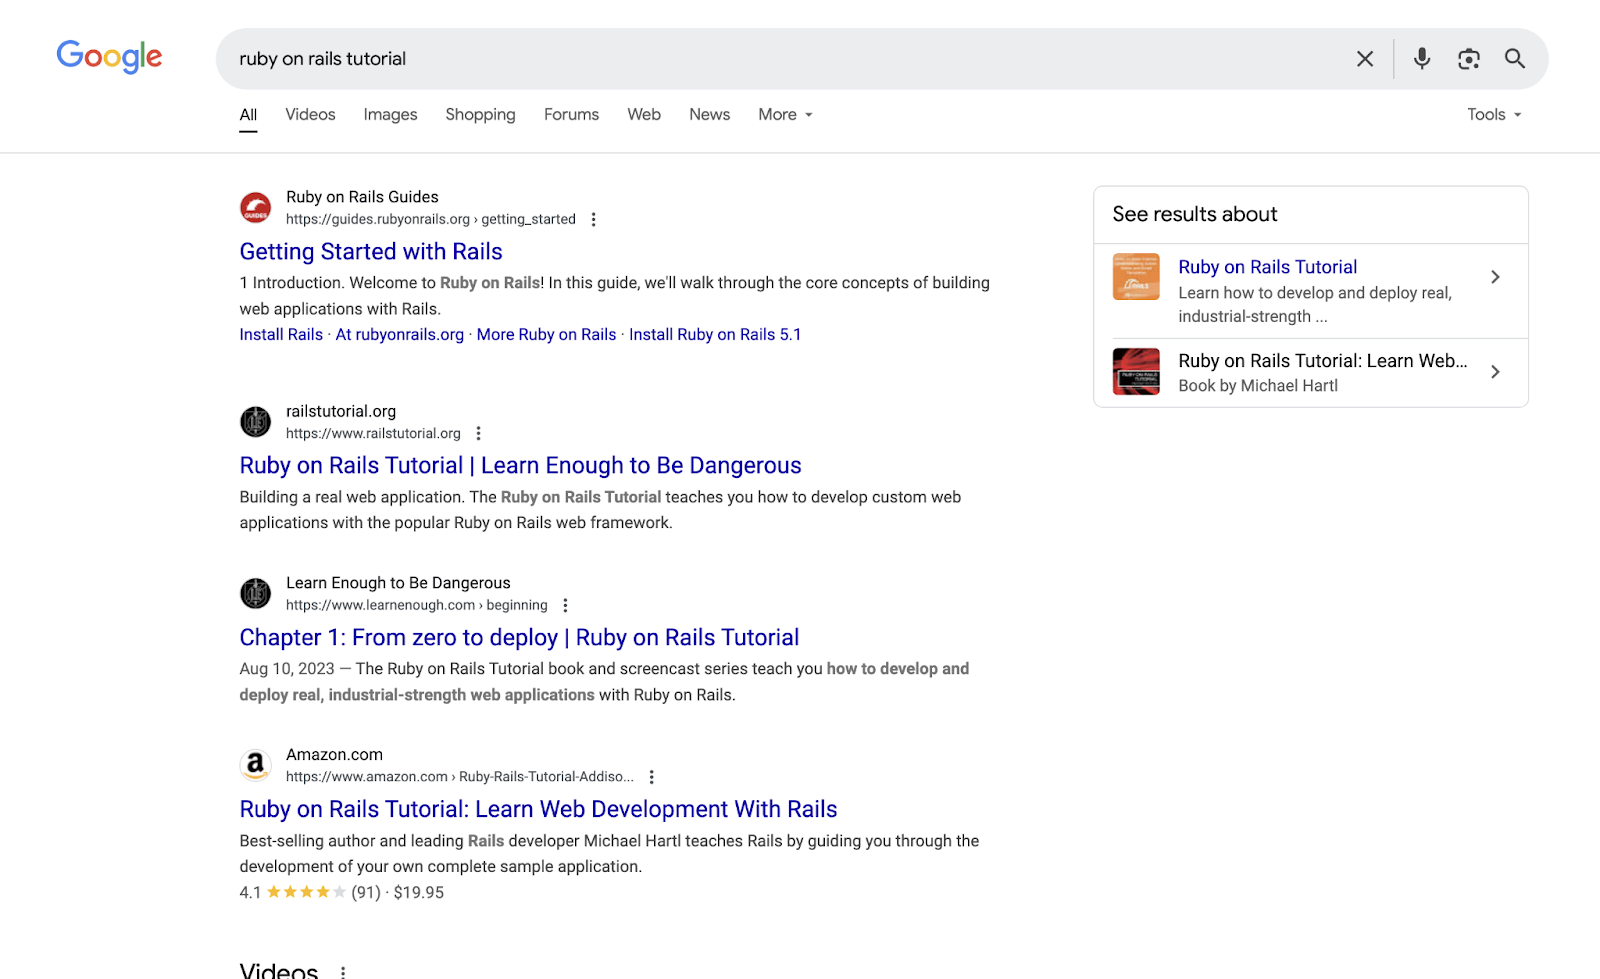
Task: Click the Michael Hartl book cover thumbnail
Action: pos(1136,372)
